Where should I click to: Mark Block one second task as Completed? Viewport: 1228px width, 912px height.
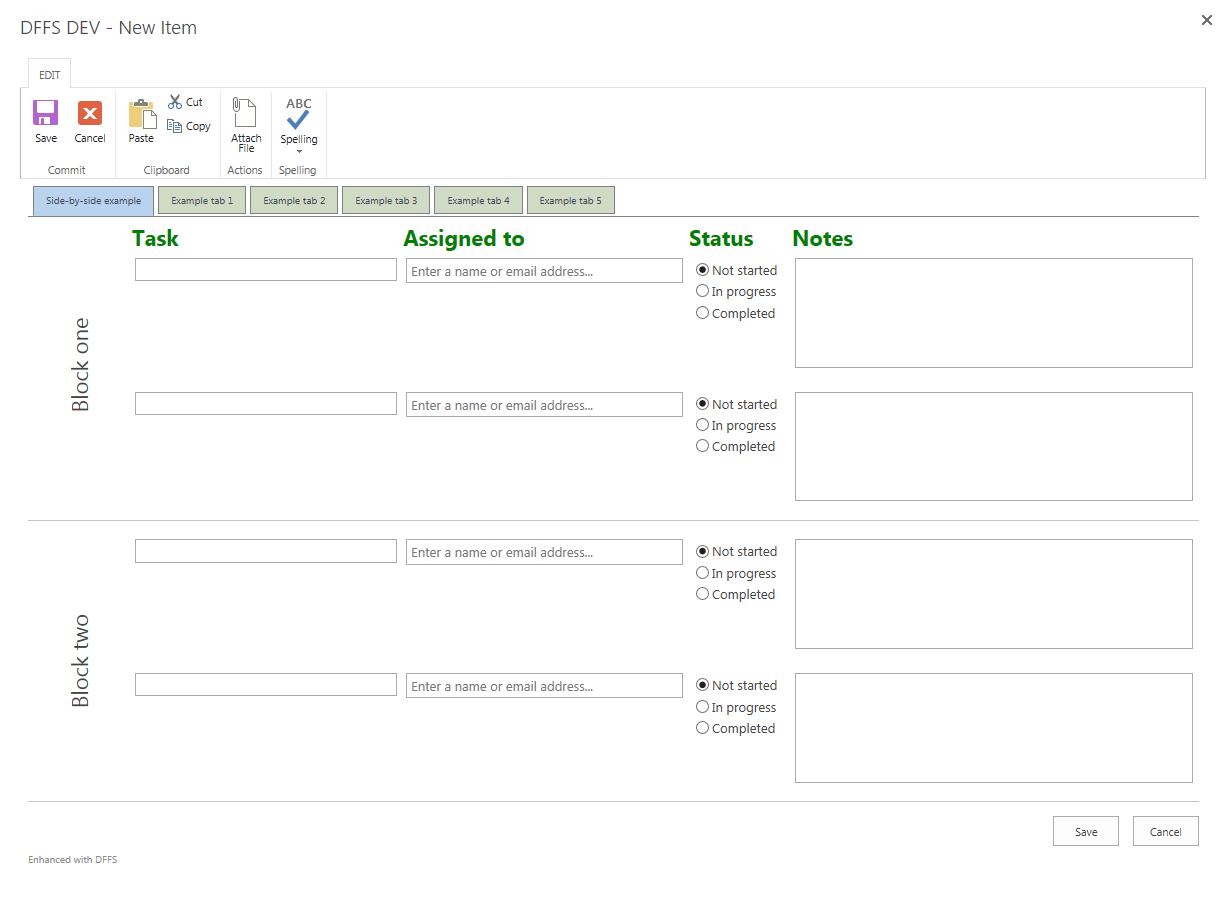click(702, 445)
